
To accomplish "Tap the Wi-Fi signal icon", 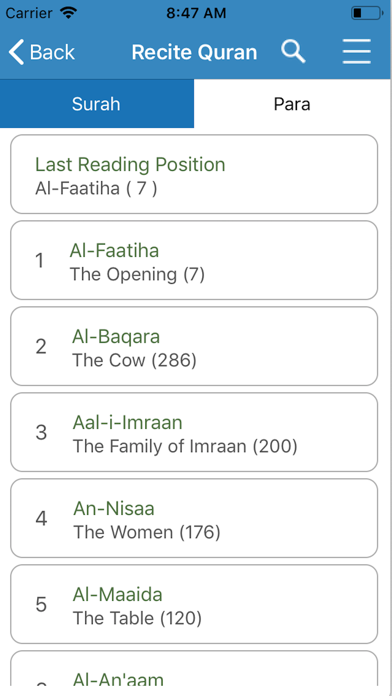I will click(68, 13).
